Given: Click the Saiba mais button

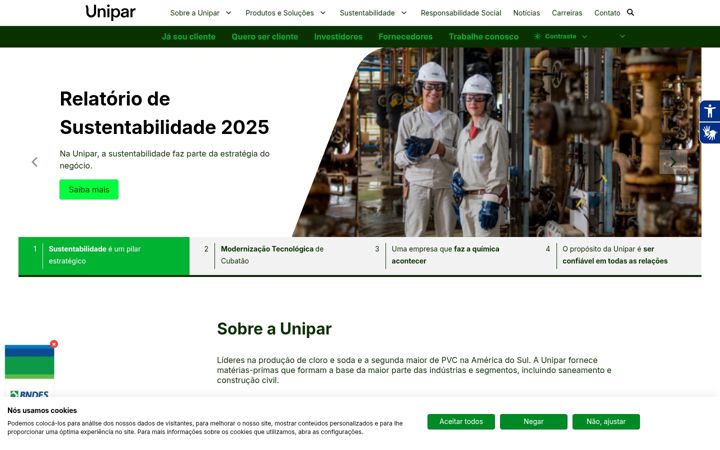Looking at the screenshot, I should (89, 189).
